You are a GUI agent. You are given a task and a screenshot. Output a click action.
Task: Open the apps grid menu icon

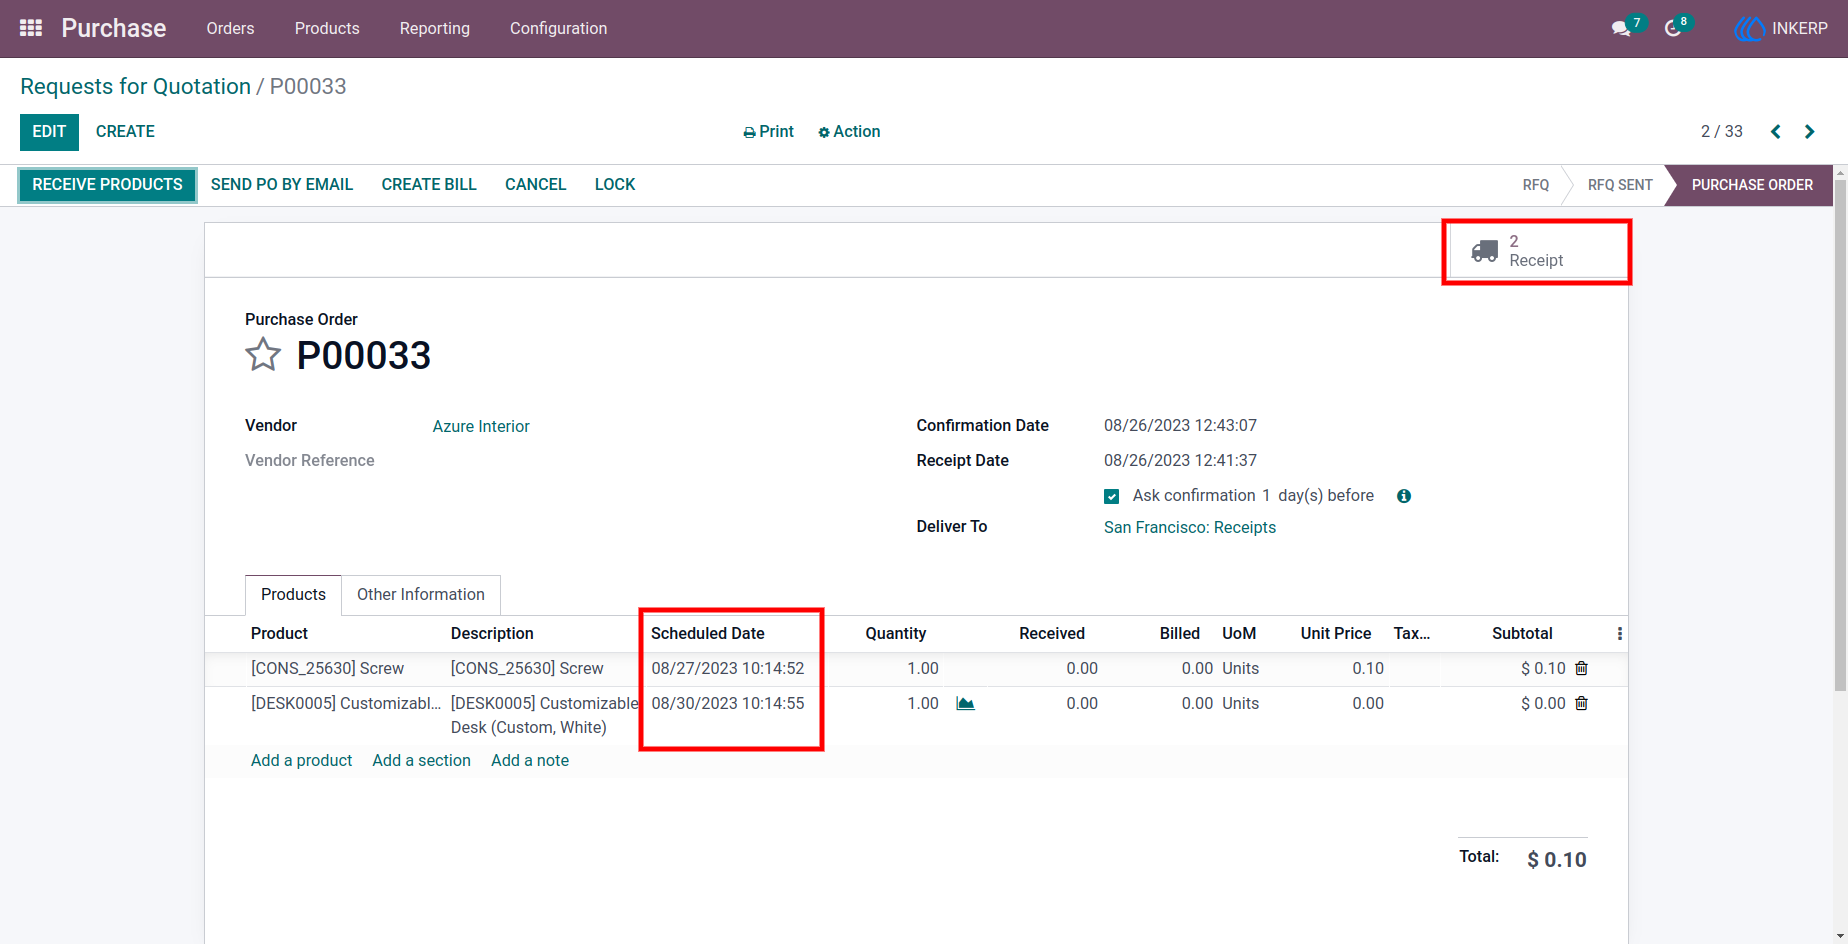pyautogui.click(x=31, y=28)
